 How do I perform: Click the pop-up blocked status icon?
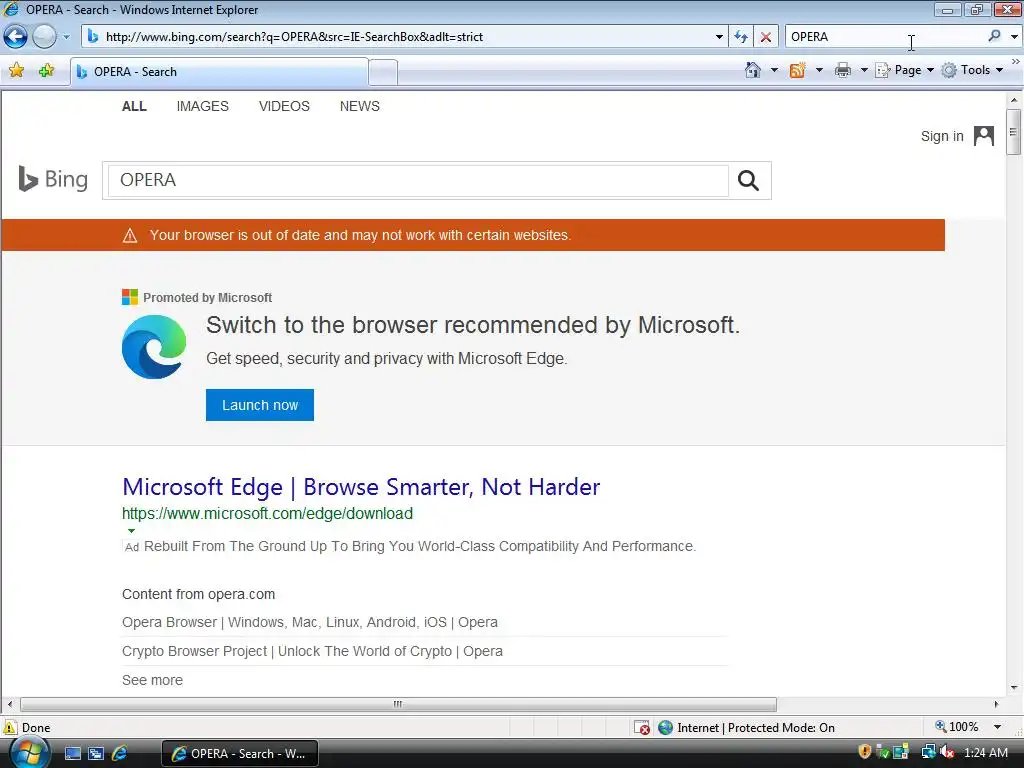642,728
